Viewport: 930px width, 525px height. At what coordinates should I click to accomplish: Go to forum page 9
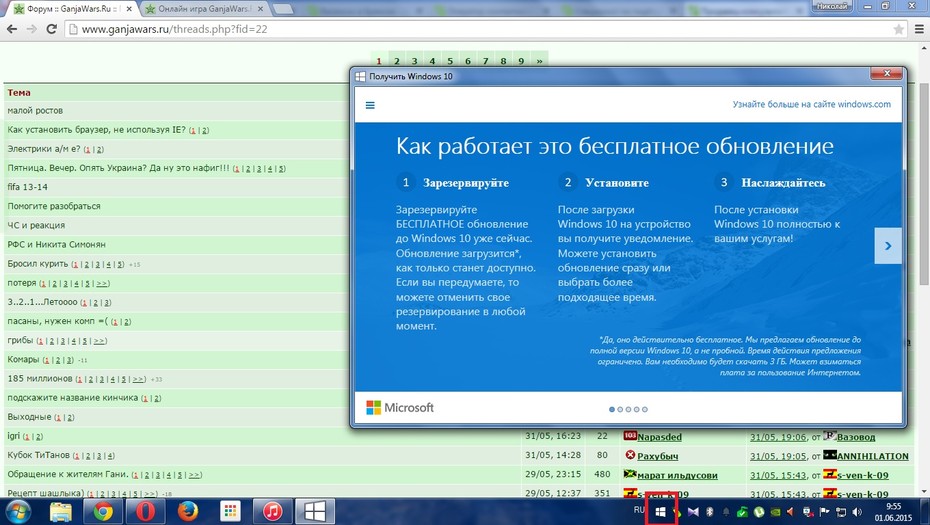[521, 61]
